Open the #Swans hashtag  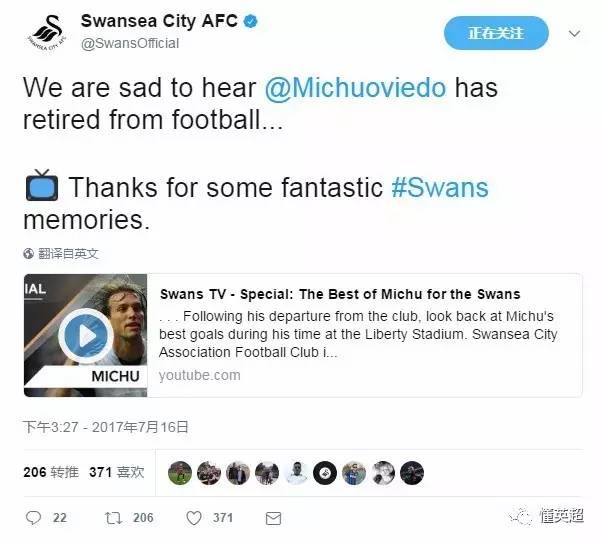(440, 187)
